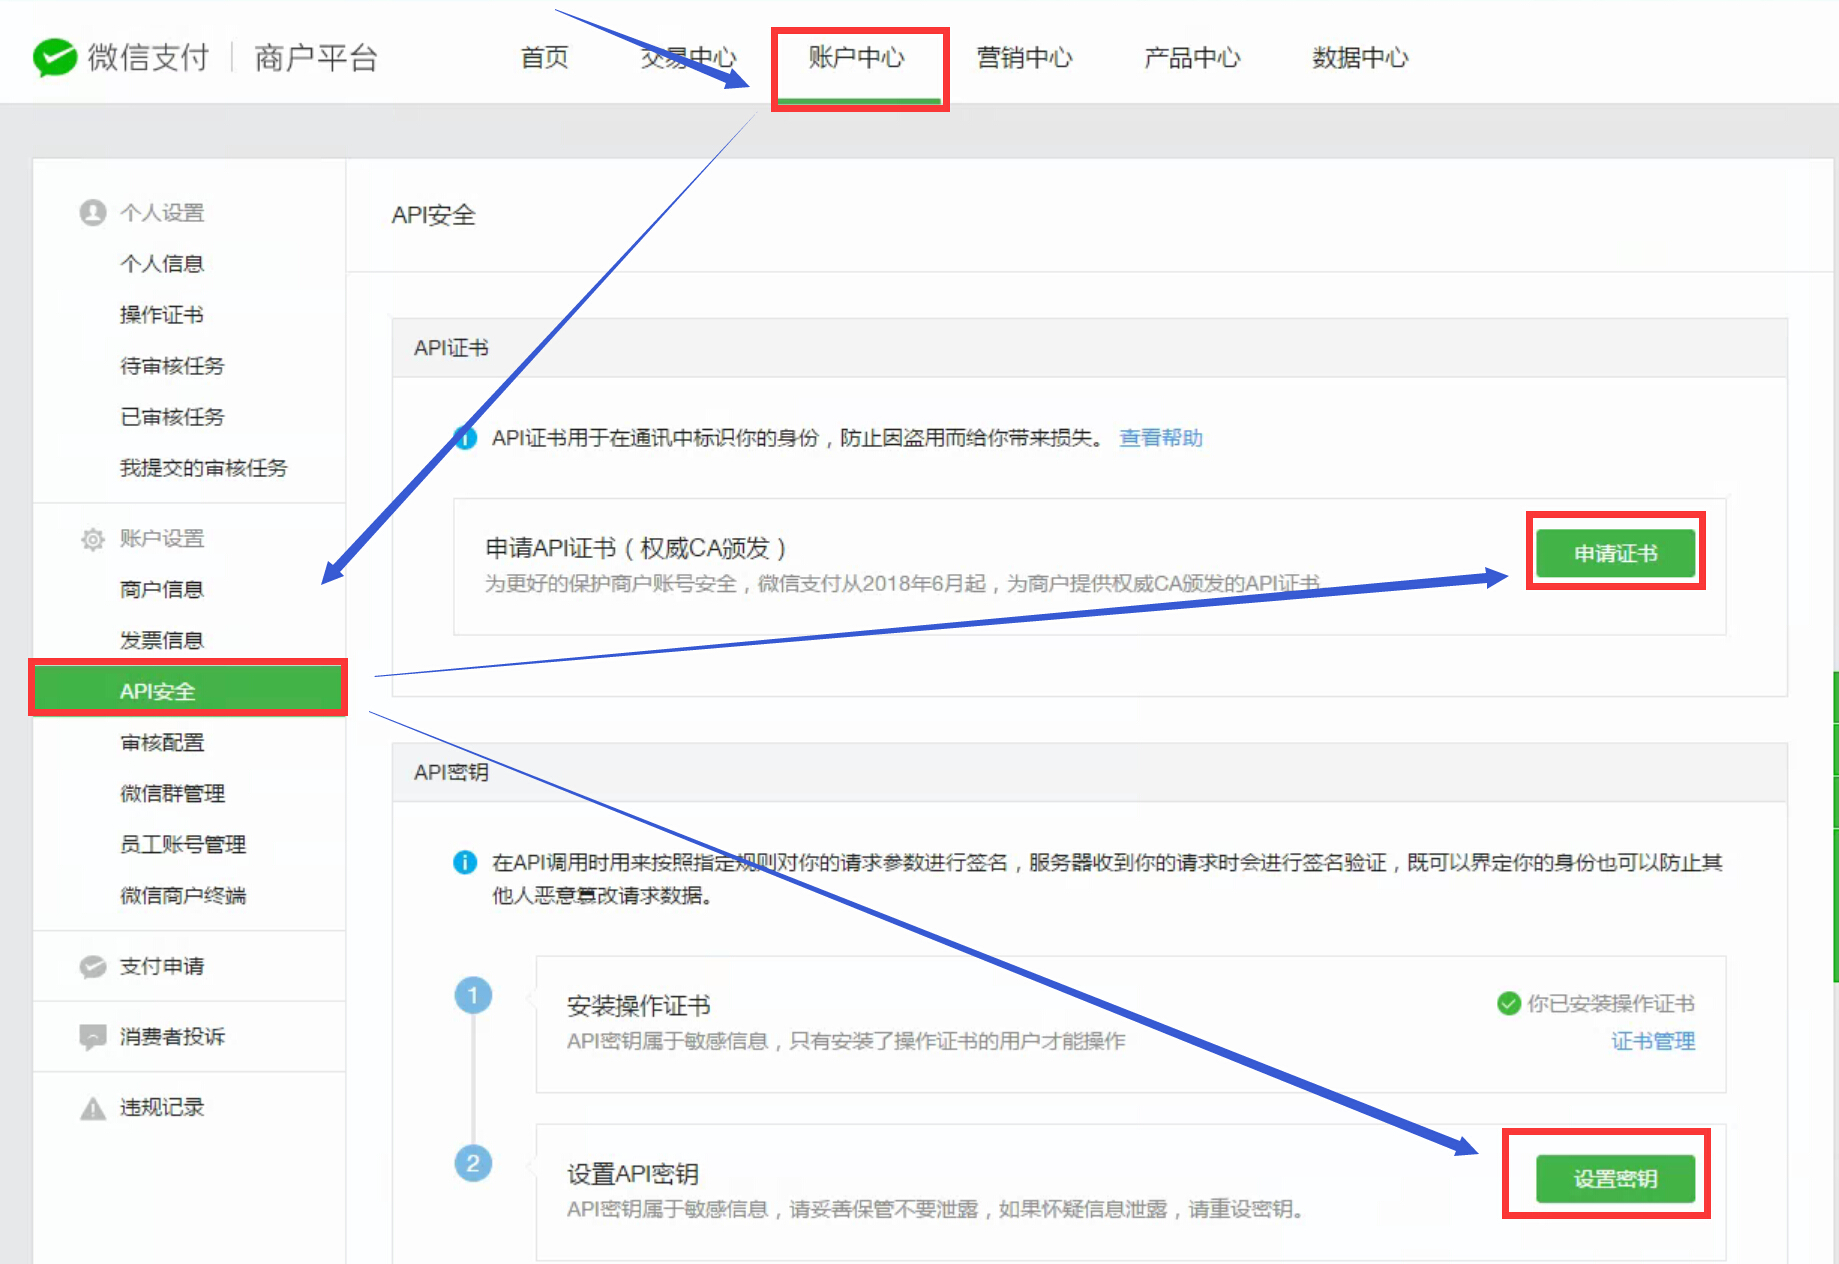Click the 申请证书 button
This screenshot has height=1264, width=1839.
[1616, 553]
